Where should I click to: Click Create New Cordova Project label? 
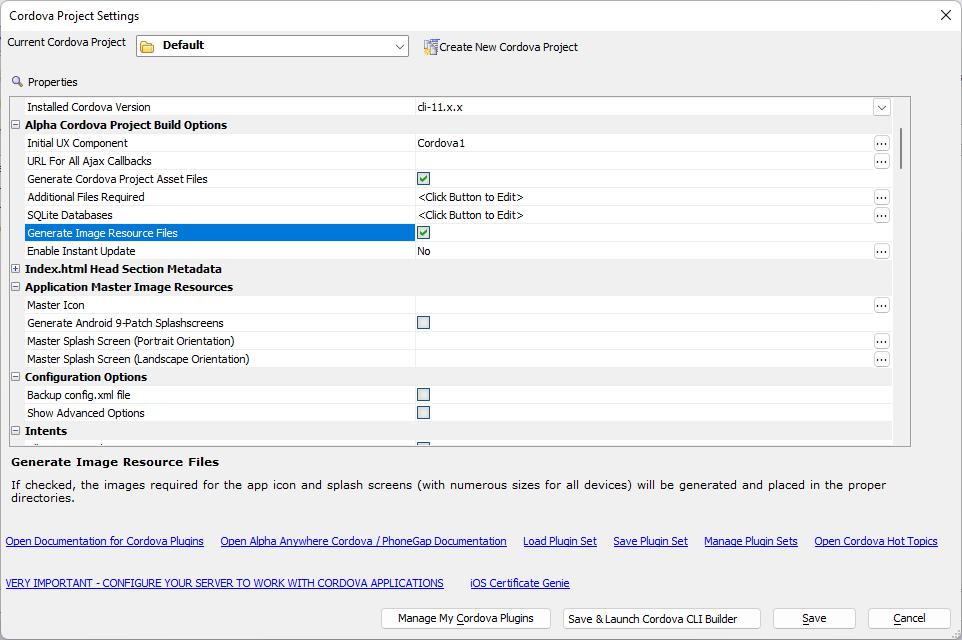point(509,47)
